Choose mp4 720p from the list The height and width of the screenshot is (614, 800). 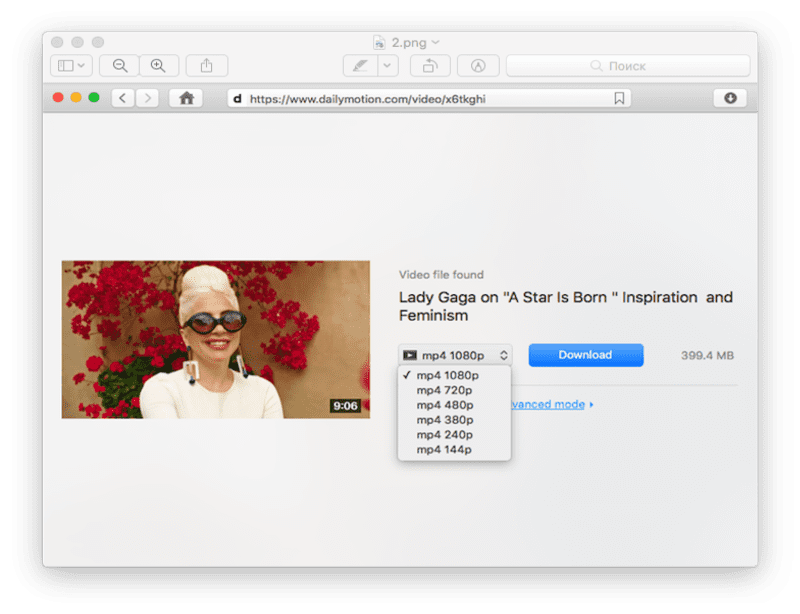(x=445, y=390)
